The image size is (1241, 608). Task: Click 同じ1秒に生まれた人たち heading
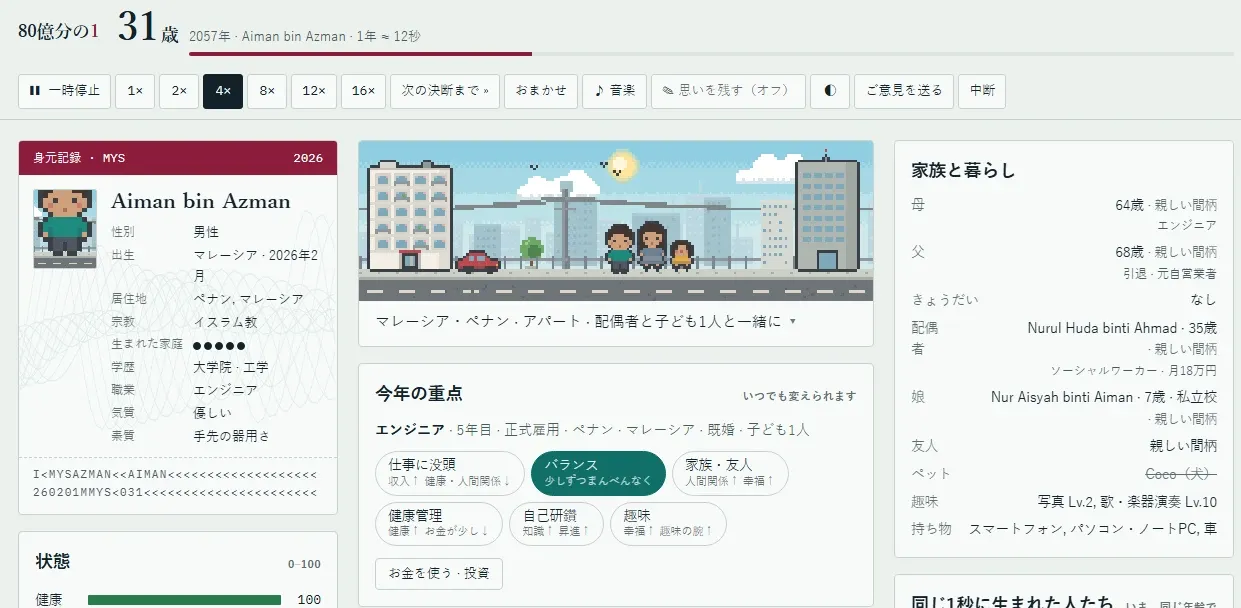[x=1012, y=603]
